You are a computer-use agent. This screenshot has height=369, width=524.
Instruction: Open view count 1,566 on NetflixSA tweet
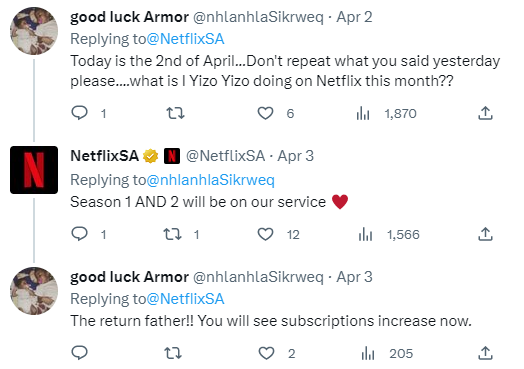tap(365, 234)
